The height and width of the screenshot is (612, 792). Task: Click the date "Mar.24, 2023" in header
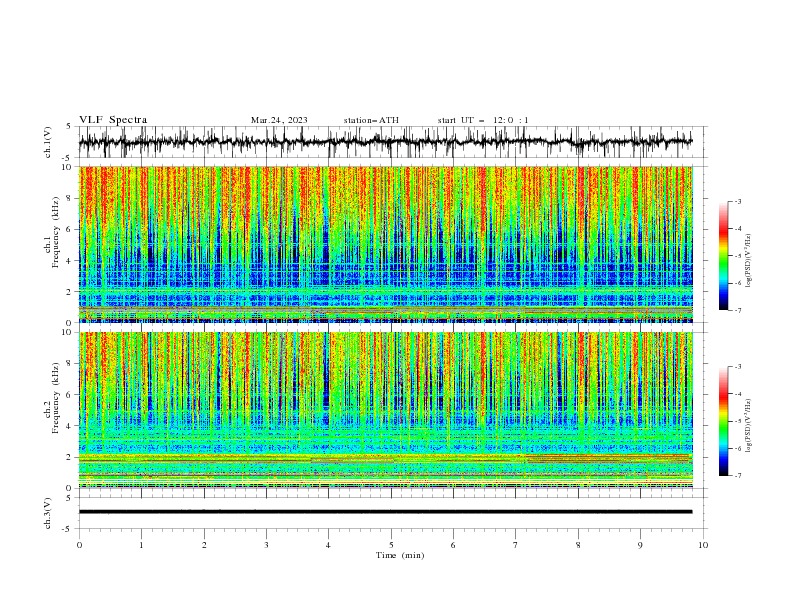(x=279, y=120)
